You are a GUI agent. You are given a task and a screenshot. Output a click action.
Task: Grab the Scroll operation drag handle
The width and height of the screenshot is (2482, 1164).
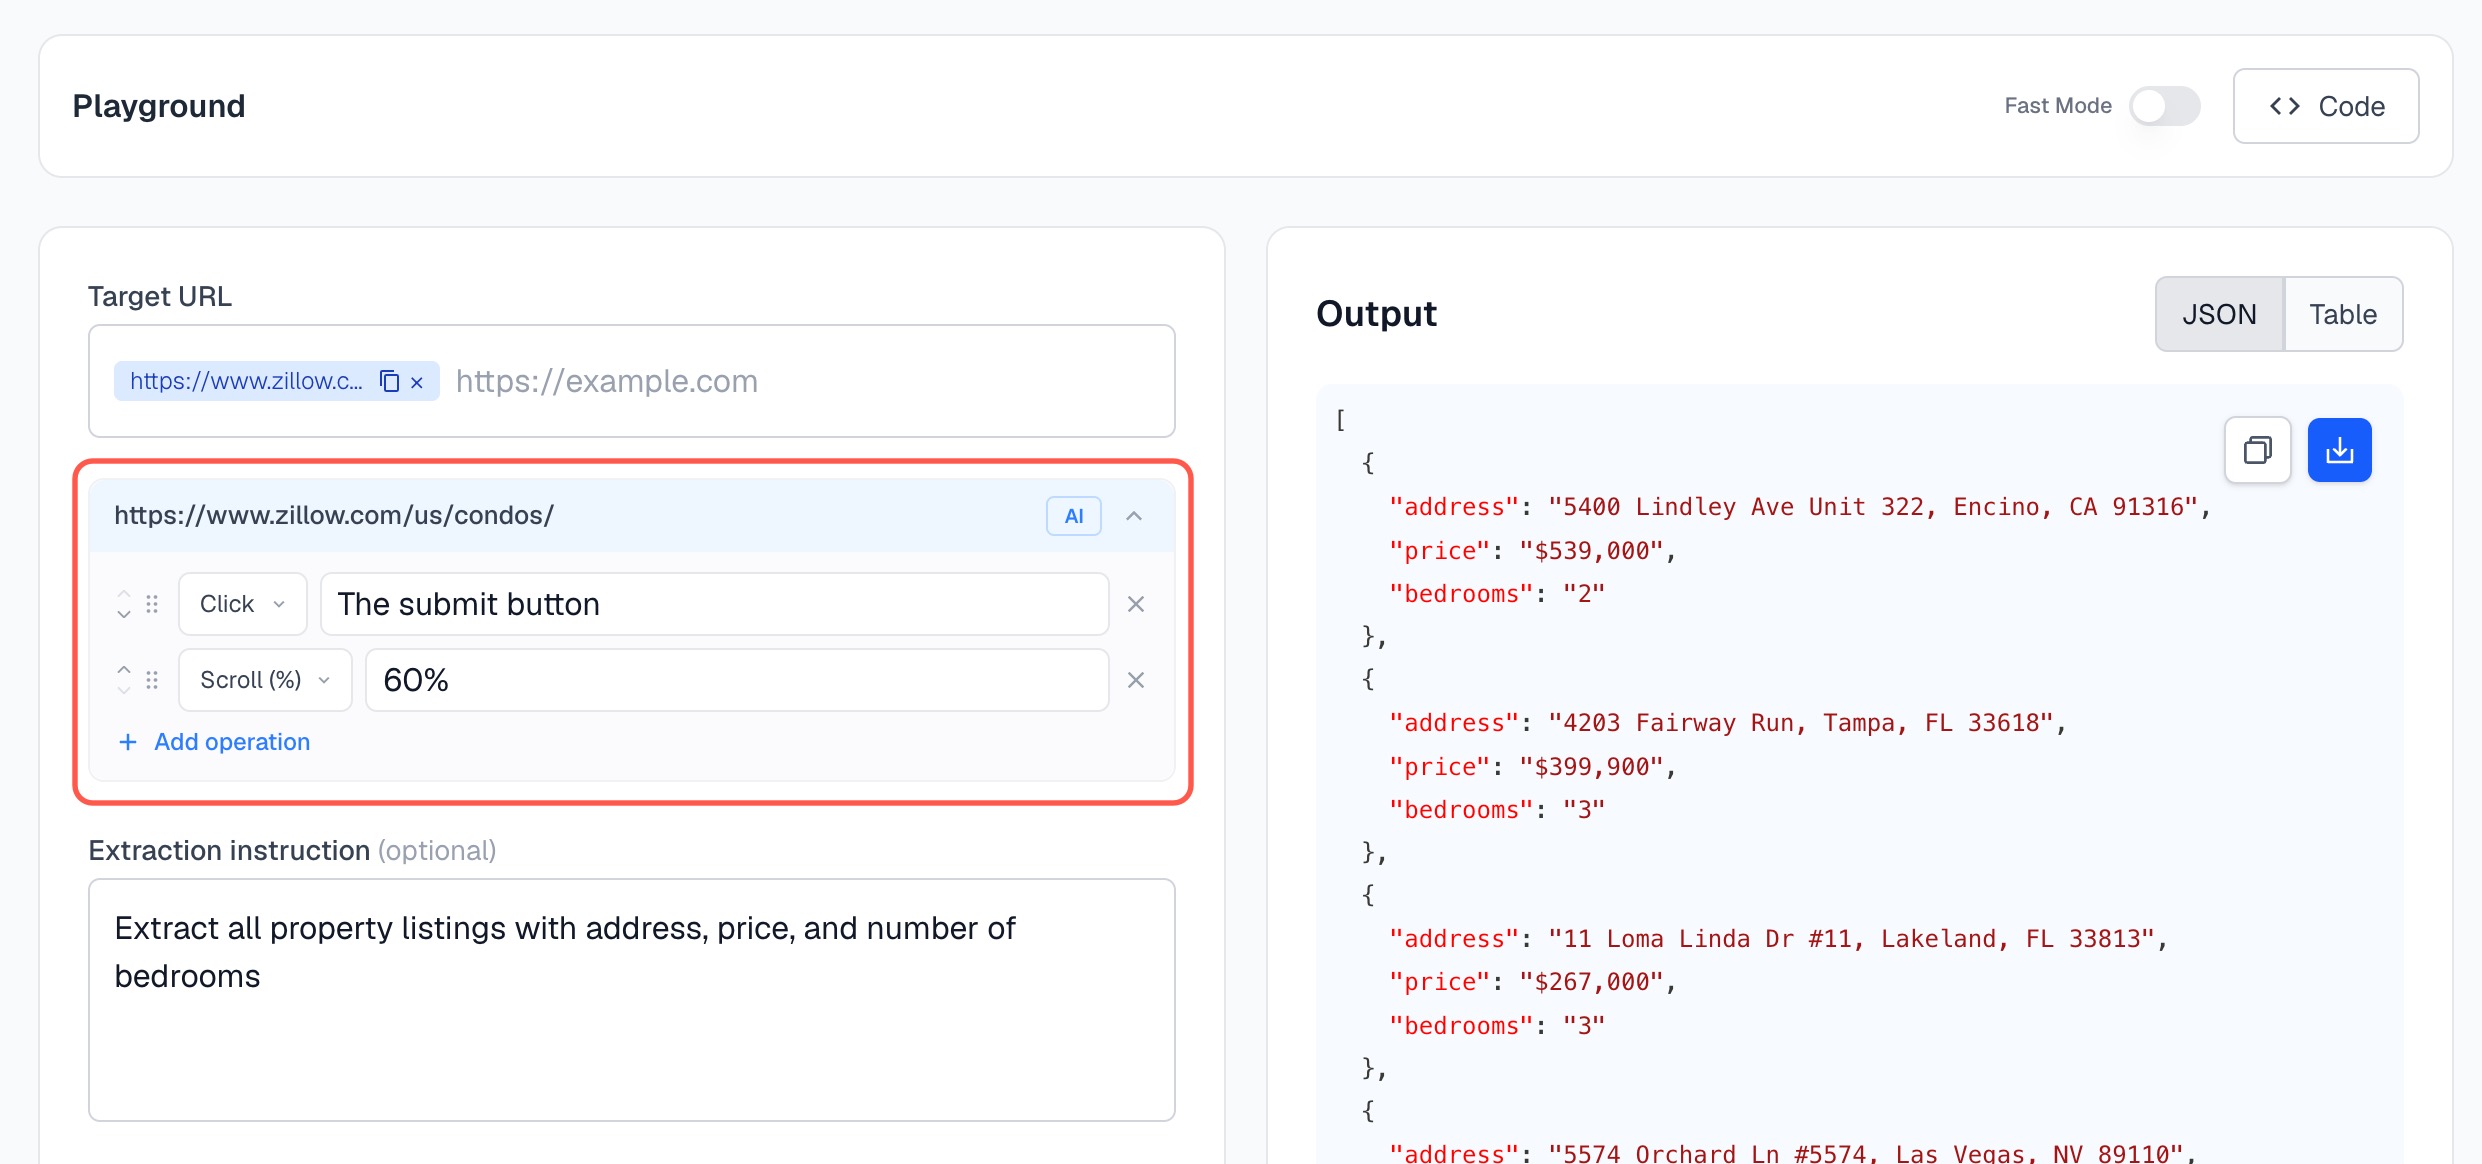pos(152,680)
